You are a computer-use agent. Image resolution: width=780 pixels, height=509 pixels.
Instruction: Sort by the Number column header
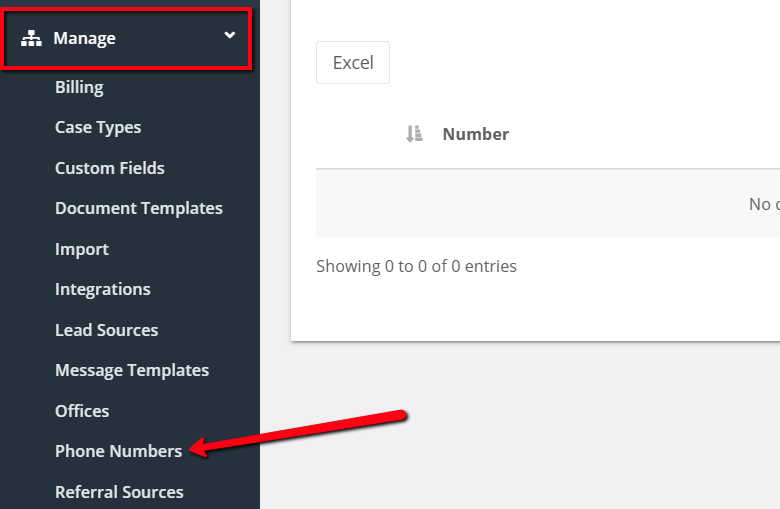(x=476, y=134)
